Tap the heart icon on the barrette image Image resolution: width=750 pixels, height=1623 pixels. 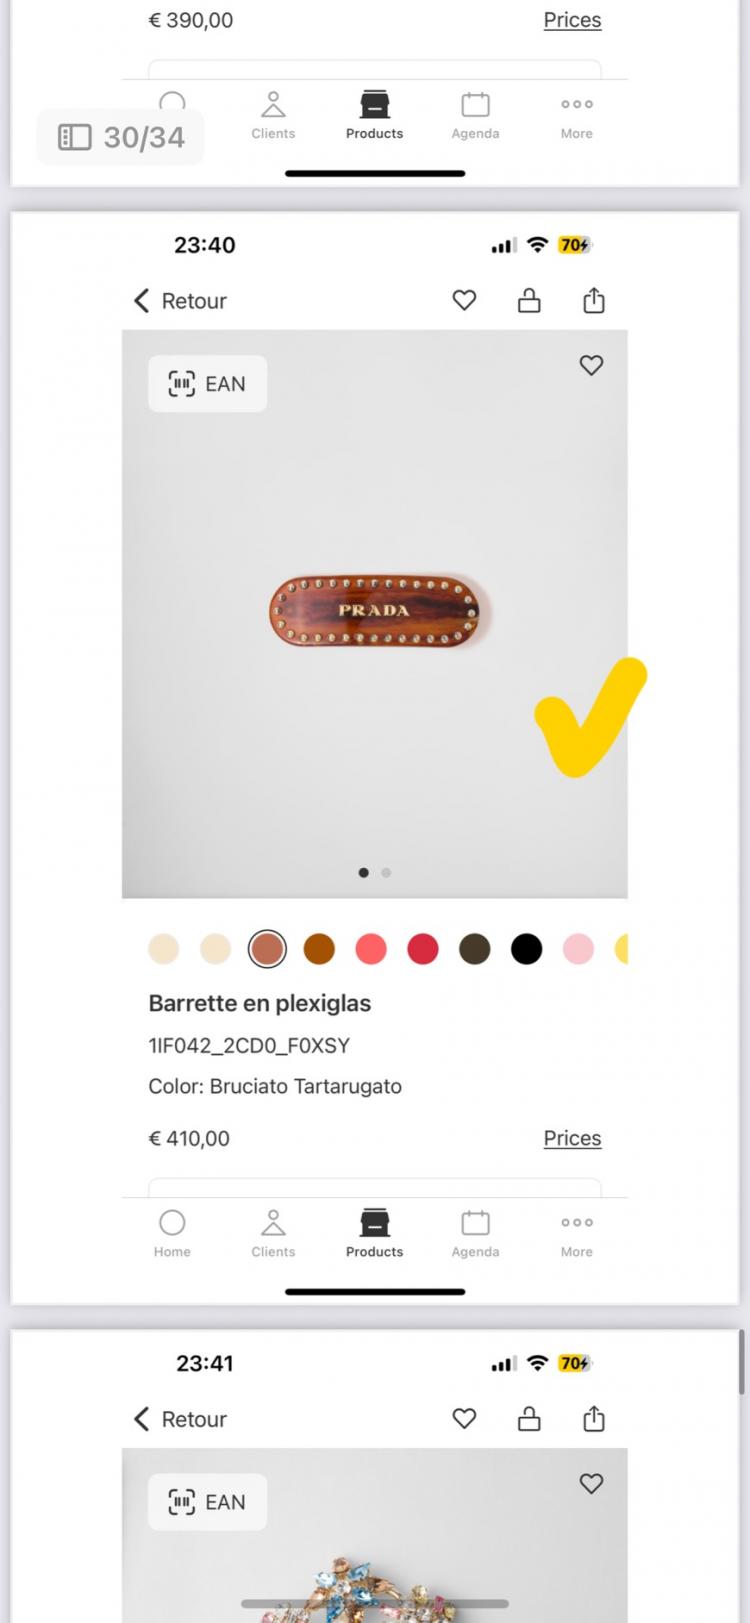pos(591,366)
